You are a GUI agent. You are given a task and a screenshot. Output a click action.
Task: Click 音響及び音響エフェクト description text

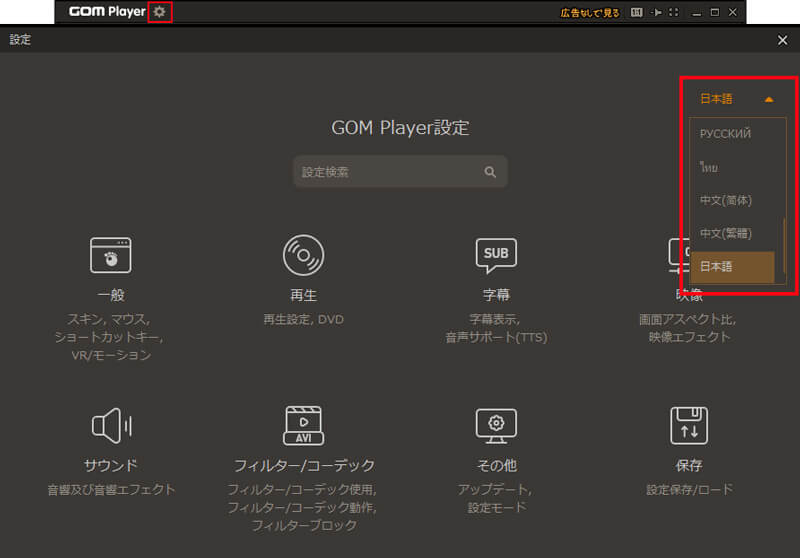[x=111, y=490]
